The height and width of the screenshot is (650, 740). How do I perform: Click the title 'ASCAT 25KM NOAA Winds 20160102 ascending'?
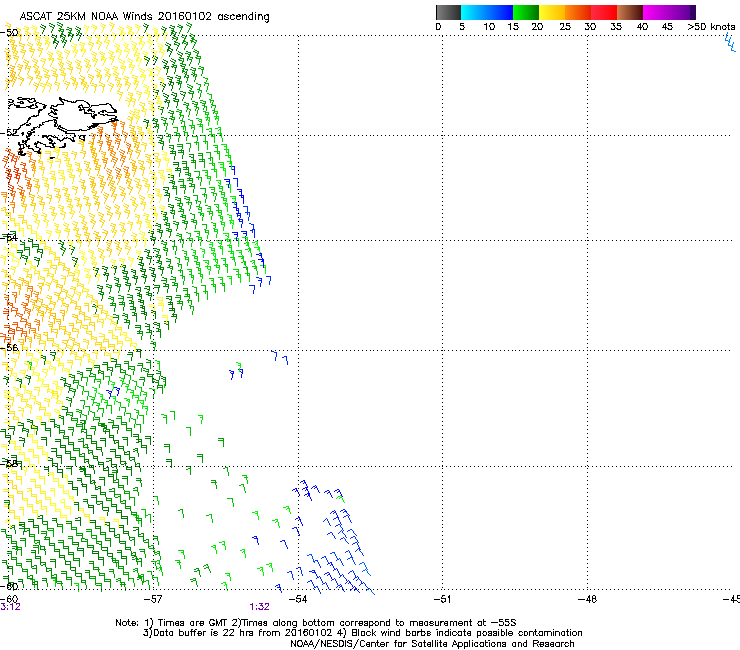(x=144, y=17)
